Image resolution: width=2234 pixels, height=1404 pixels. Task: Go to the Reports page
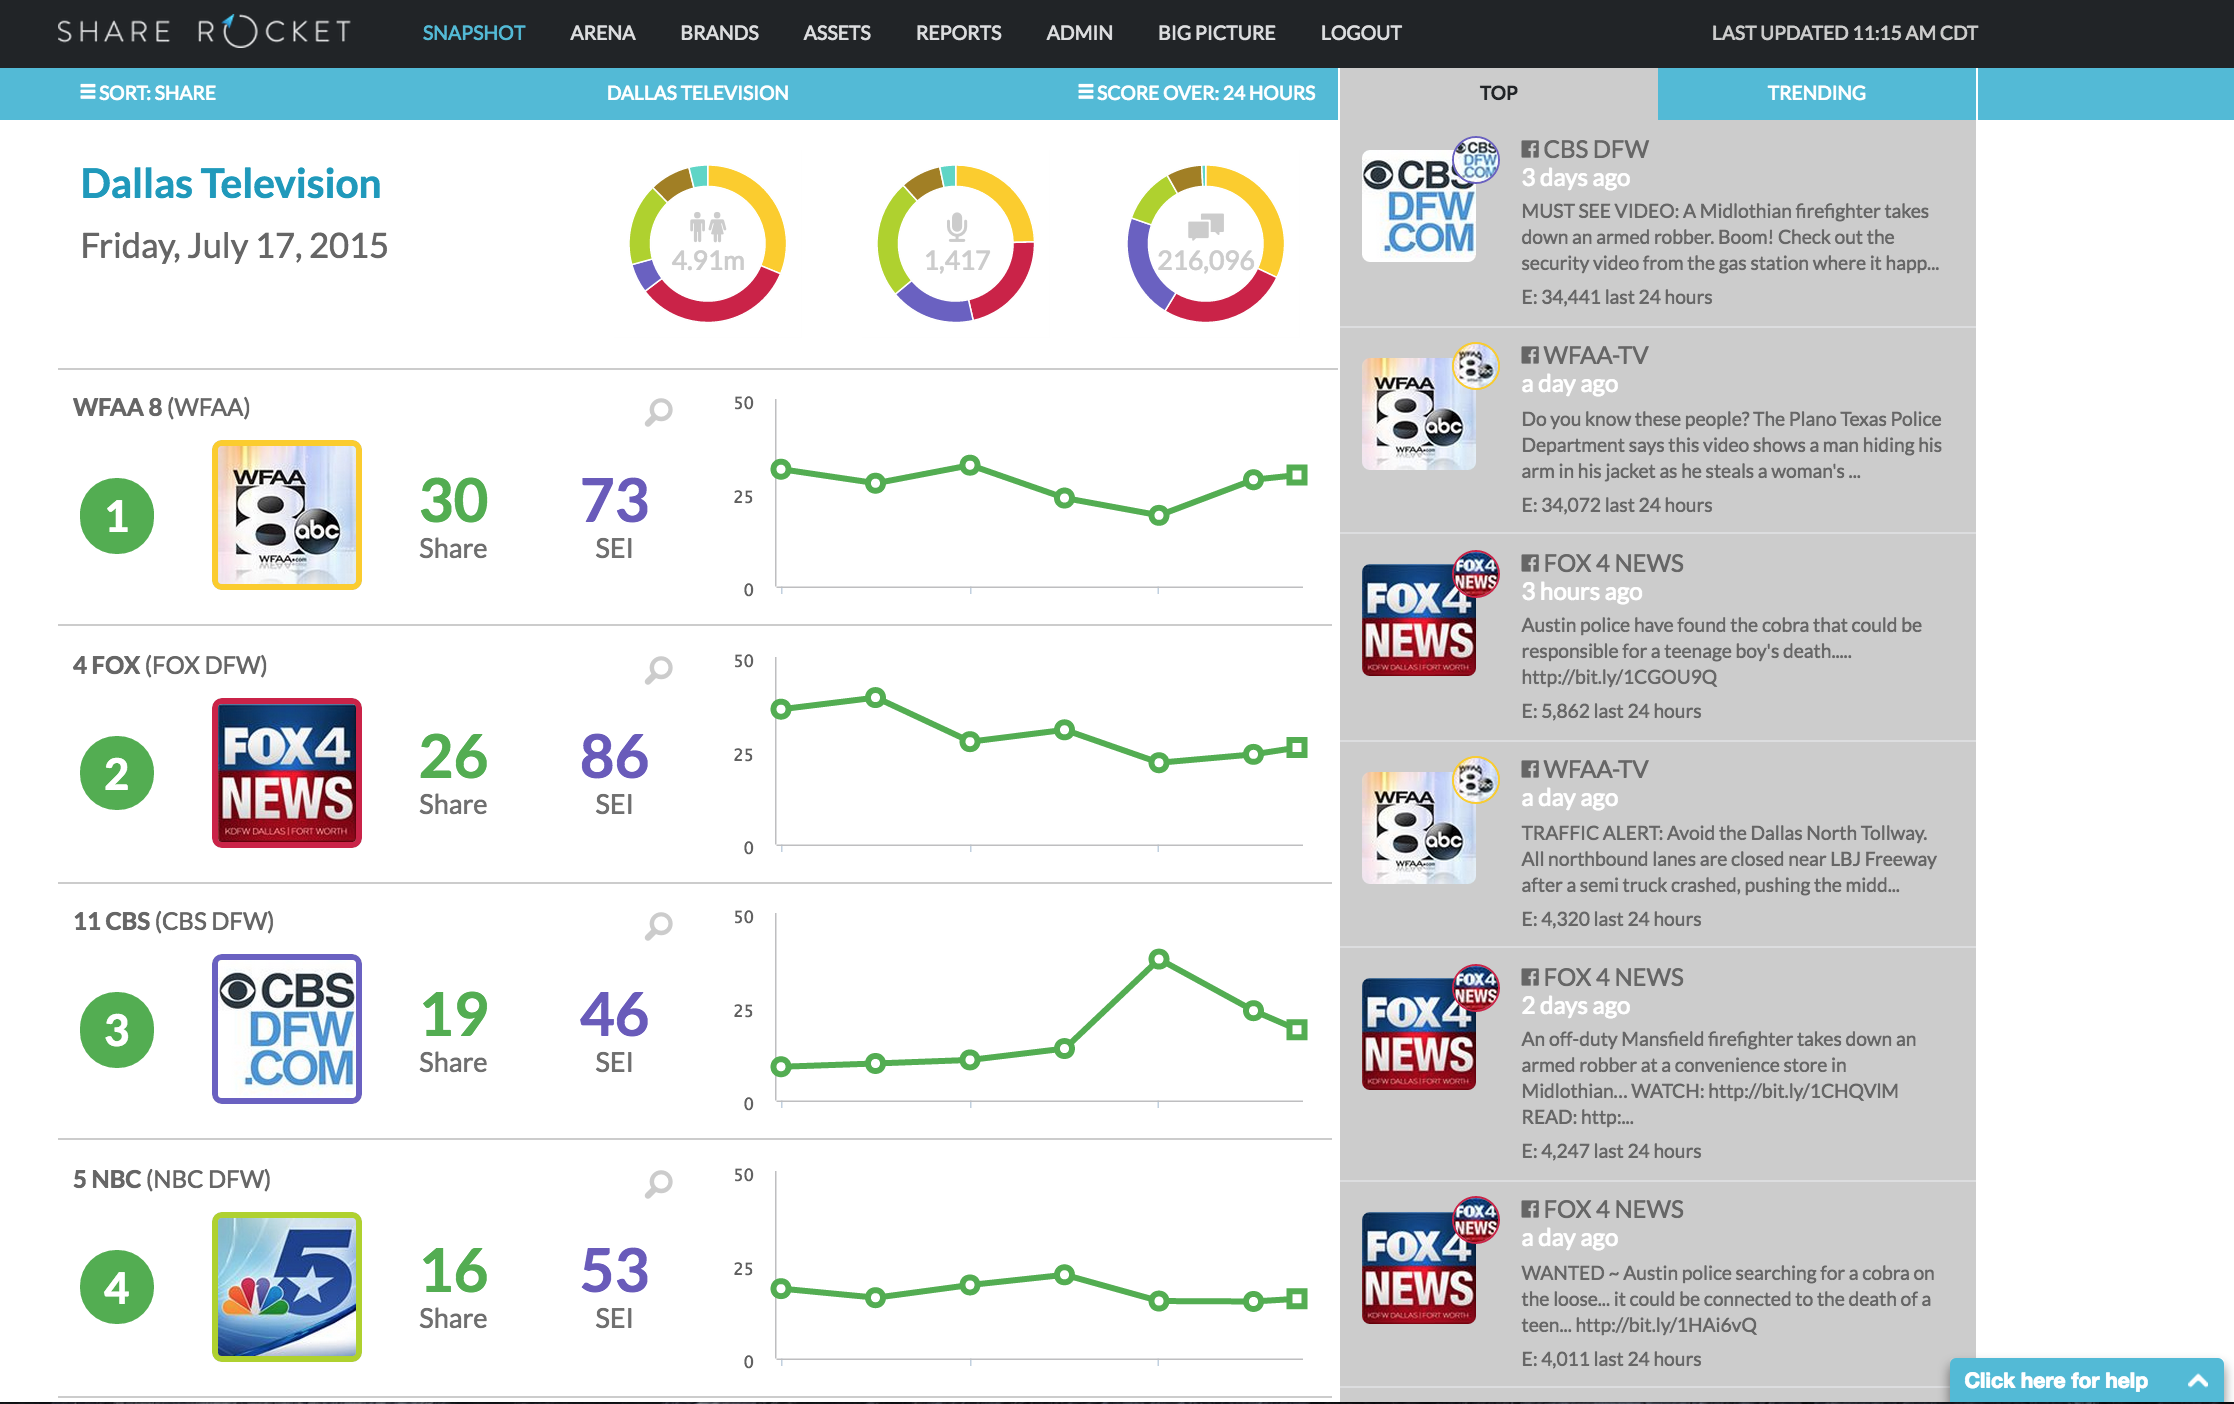coord(958,33)
